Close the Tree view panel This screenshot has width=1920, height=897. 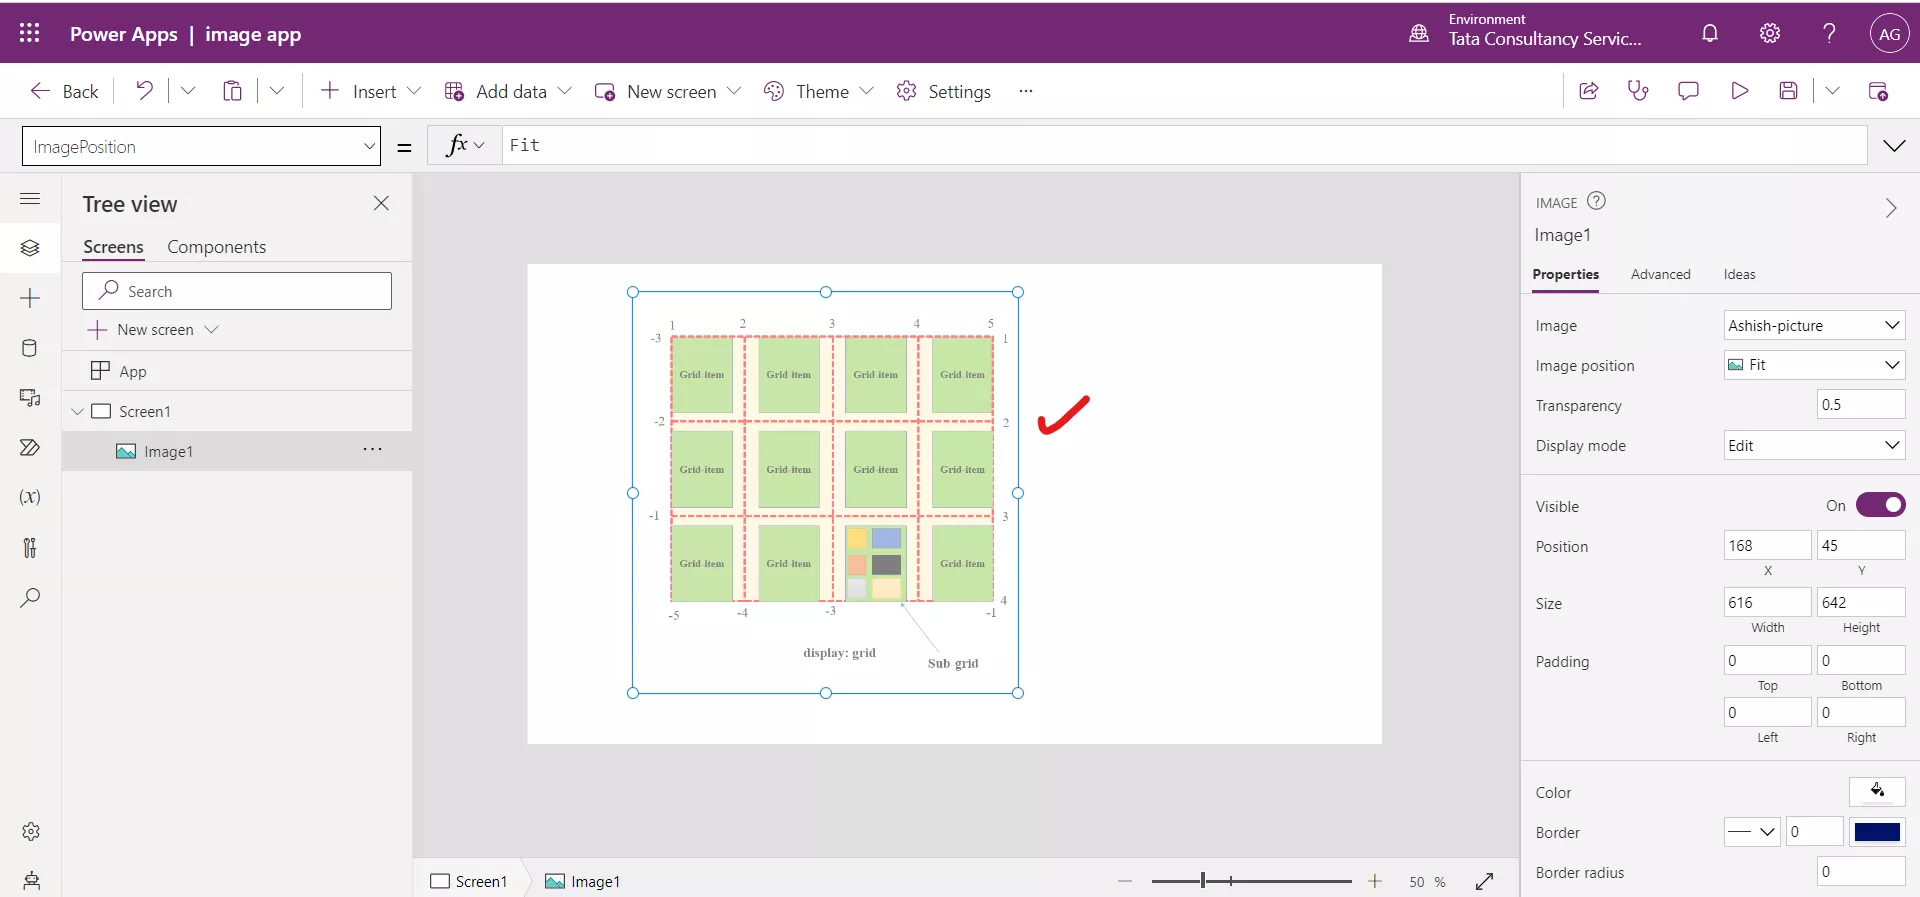(381, 203)
